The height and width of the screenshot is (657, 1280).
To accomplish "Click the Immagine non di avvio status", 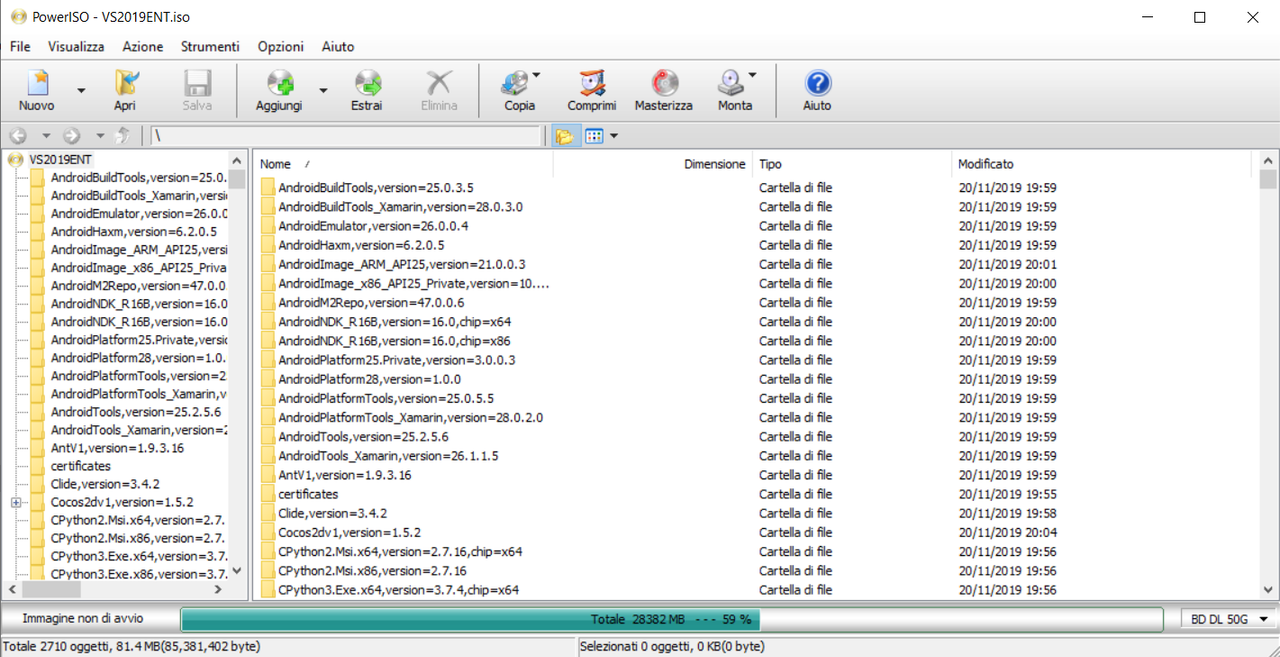I will (x=83, y=619).
